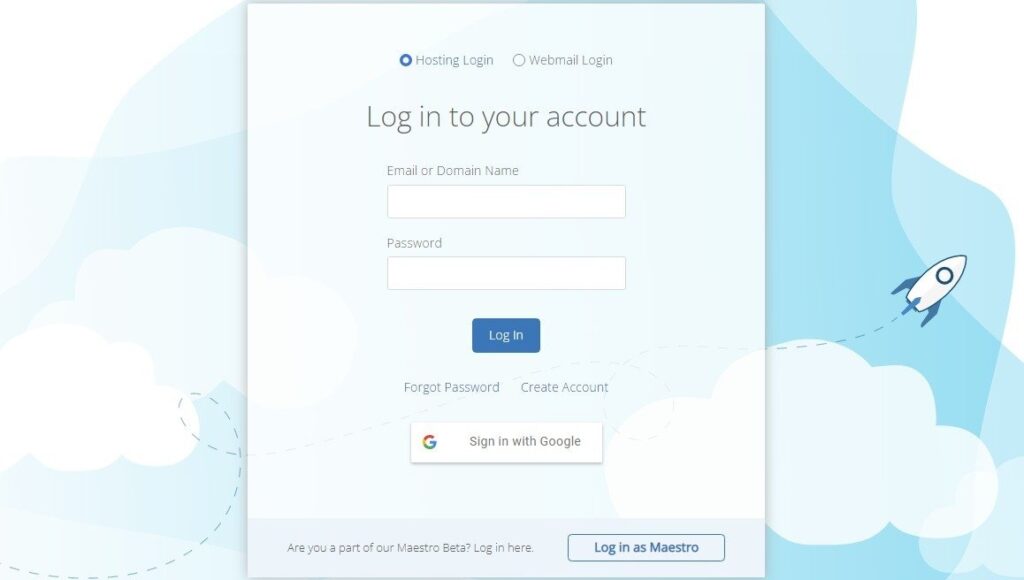1024x580 pixels.
Task: Click the 'Log in to your account' heading
Action: coord(506,117)
